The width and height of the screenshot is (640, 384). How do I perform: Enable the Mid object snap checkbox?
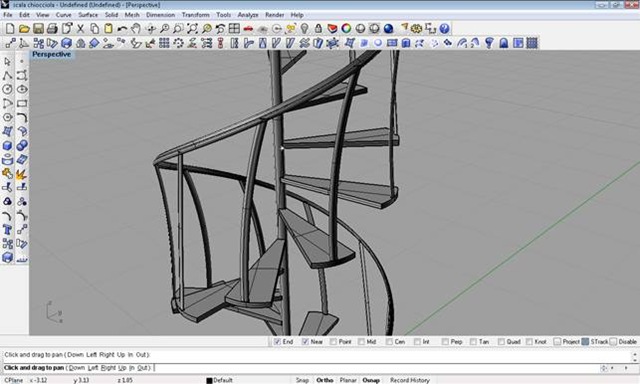361,342
